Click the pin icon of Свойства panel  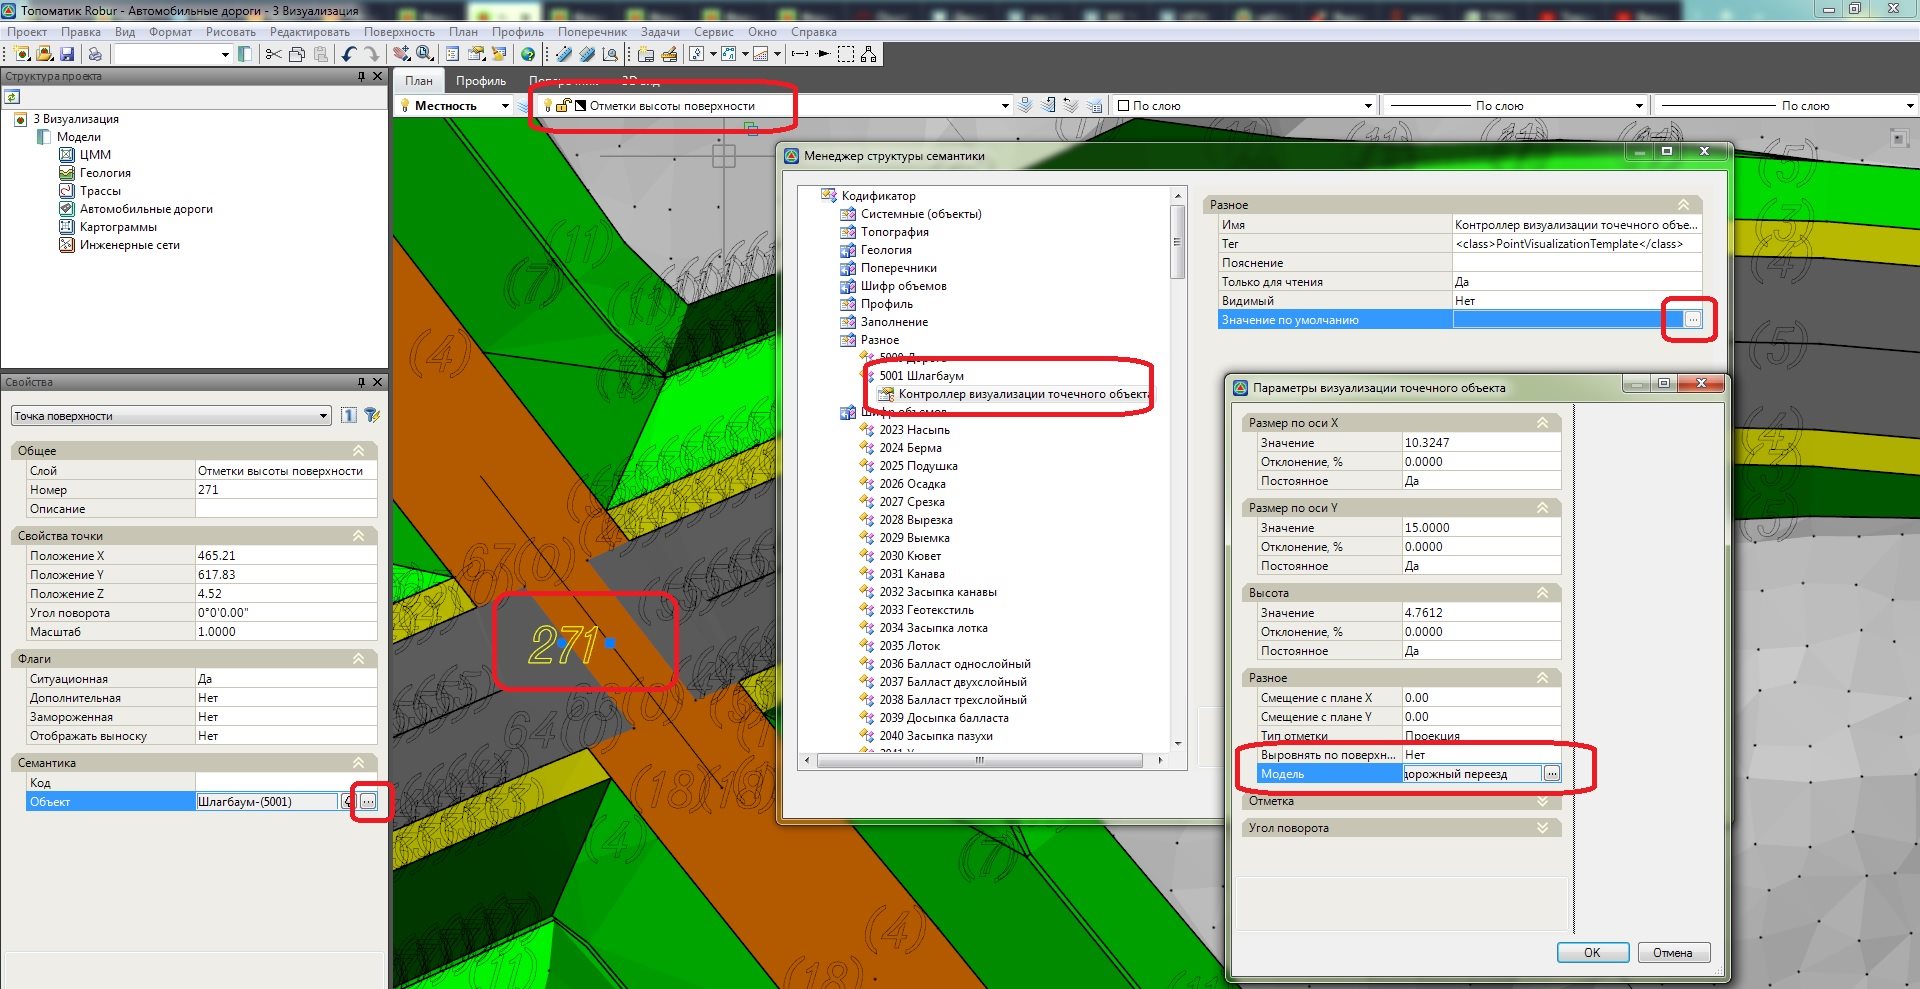click(361, 382)
